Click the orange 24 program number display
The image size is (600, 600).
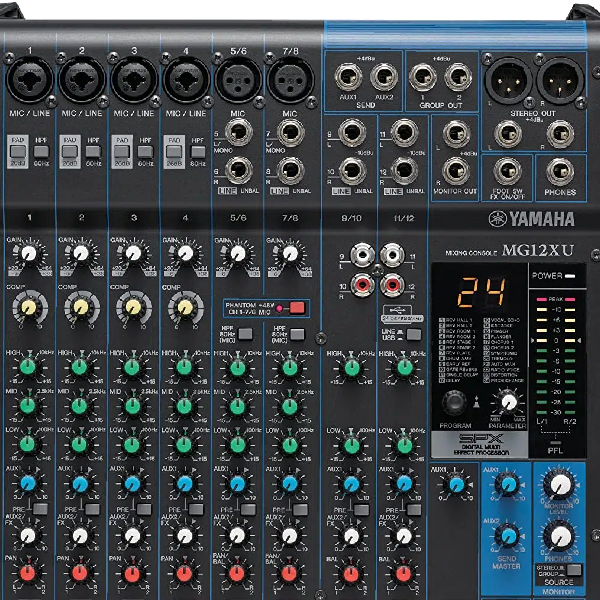tap(482, 292)
